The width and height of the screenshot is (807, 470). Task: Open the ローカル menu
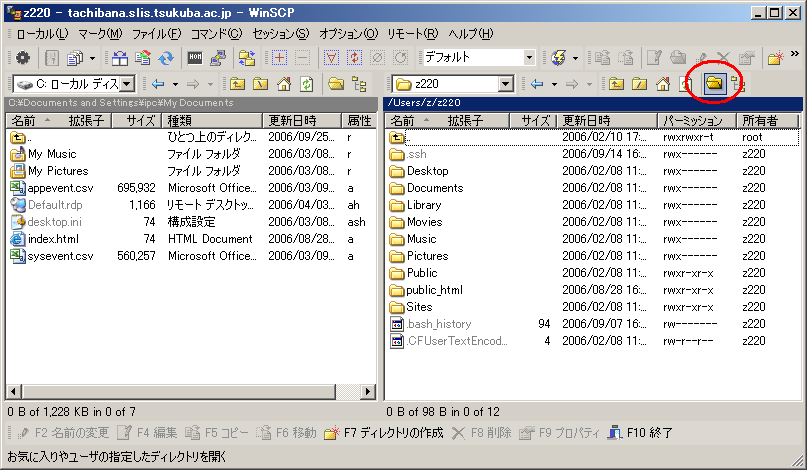(x=42, y=34)
